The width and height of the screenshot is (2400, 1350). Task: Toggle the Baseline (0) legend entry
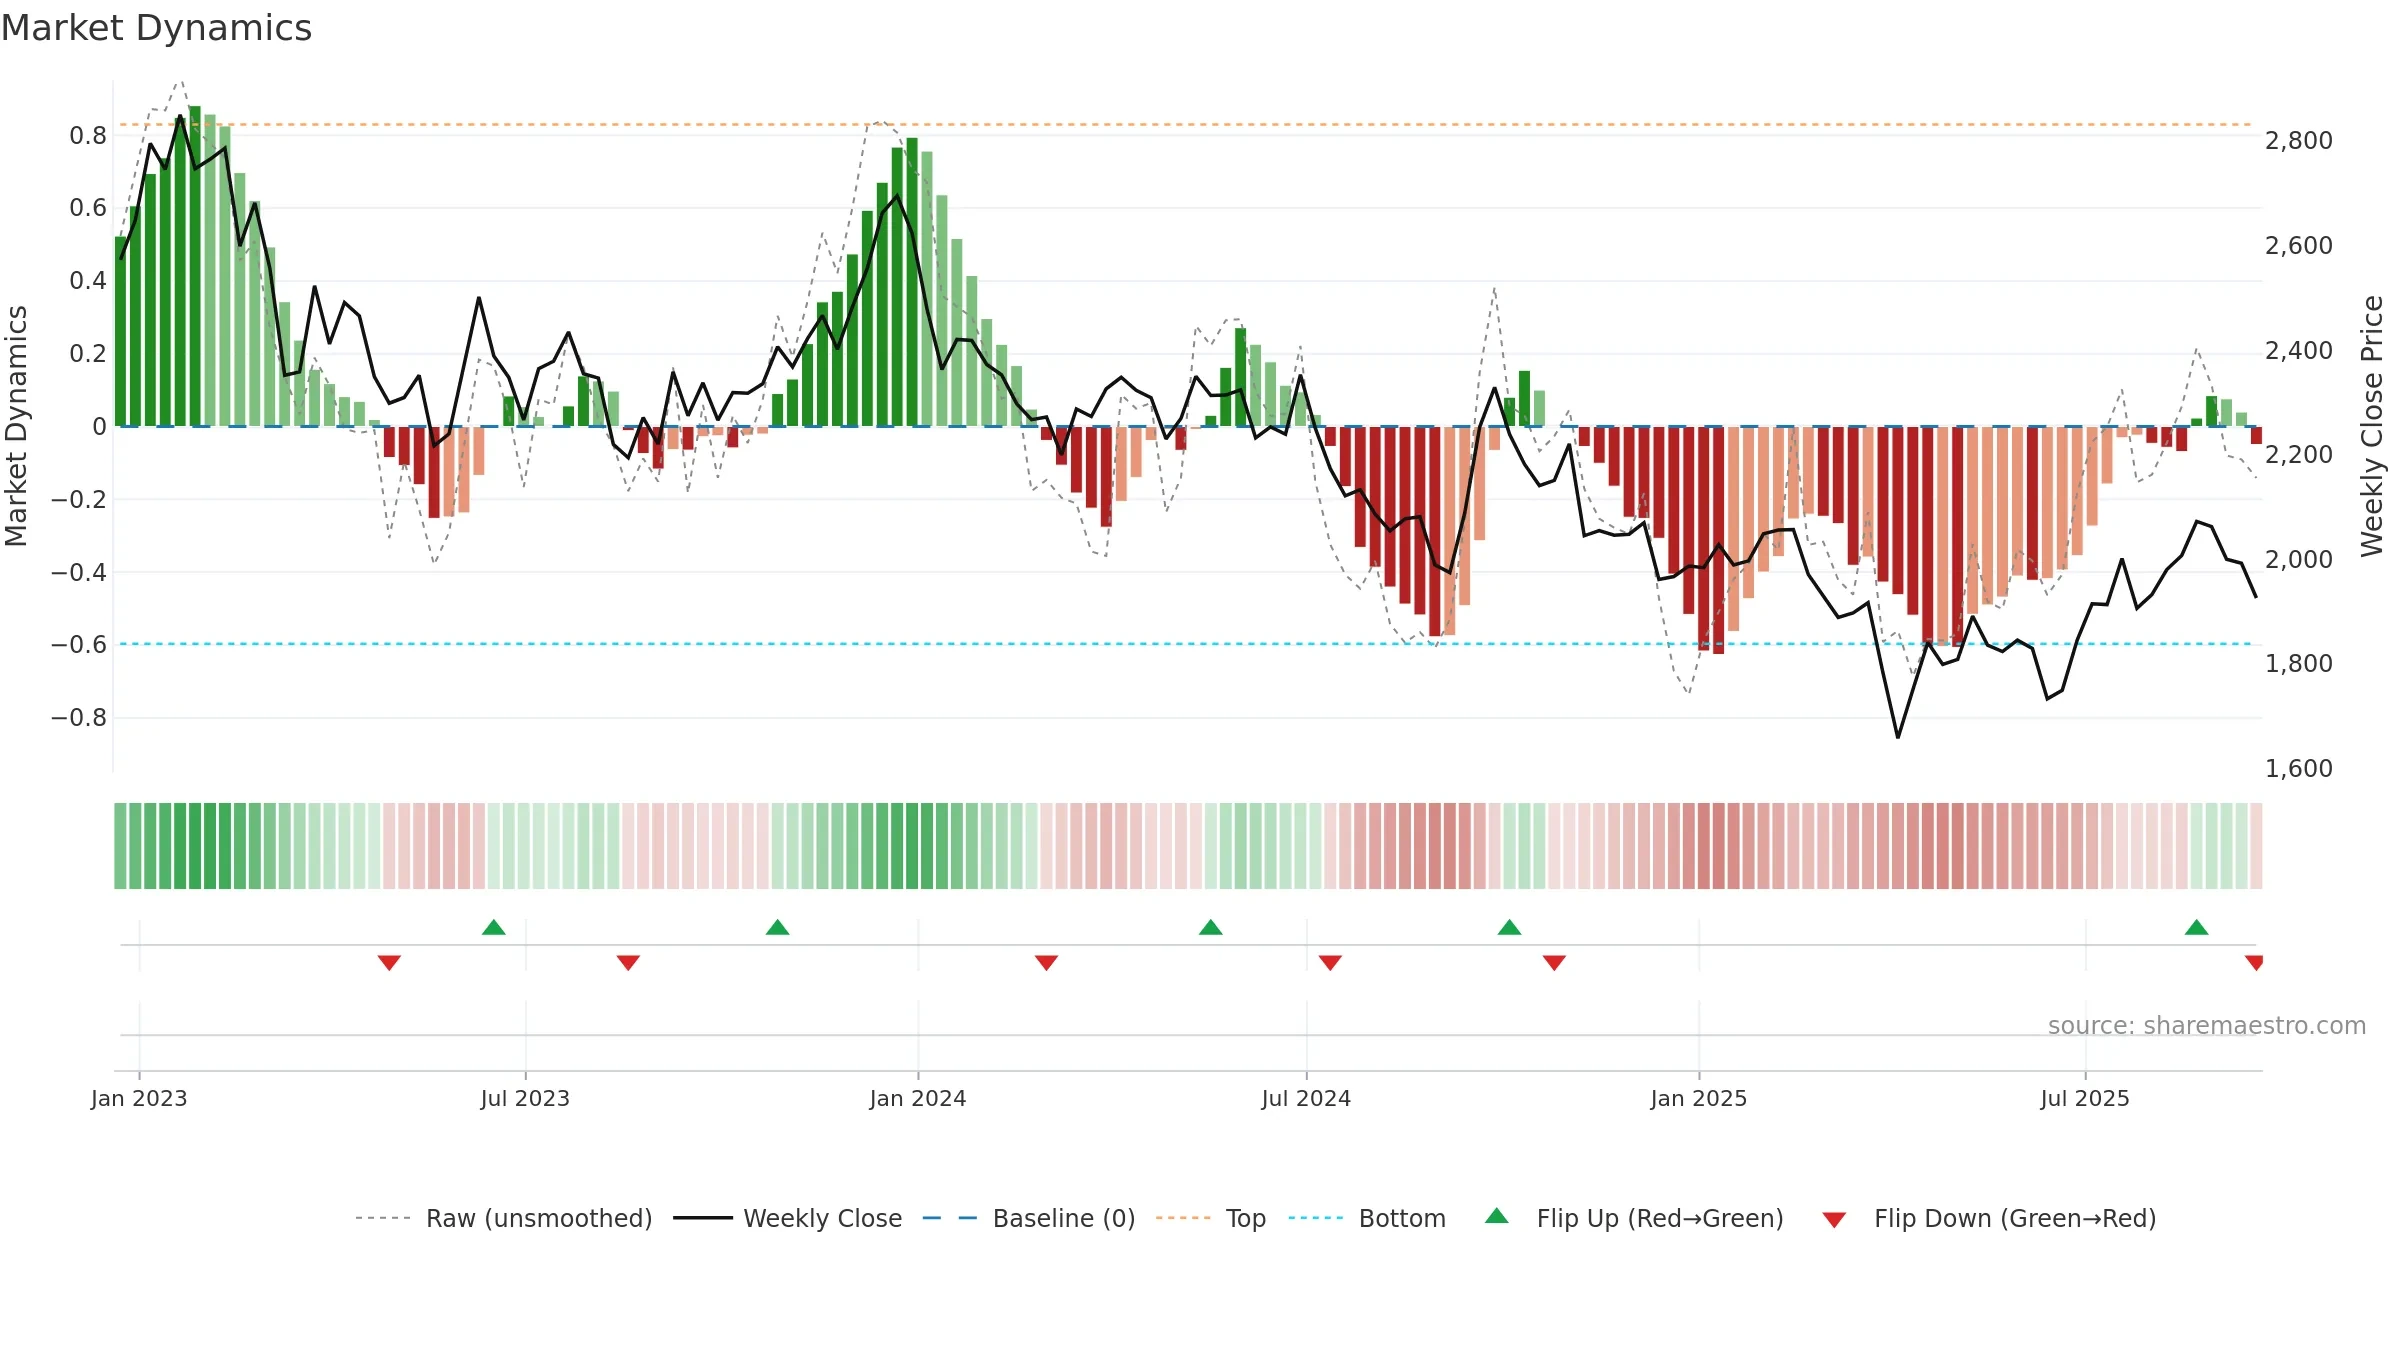(x=1029, y=1219)
